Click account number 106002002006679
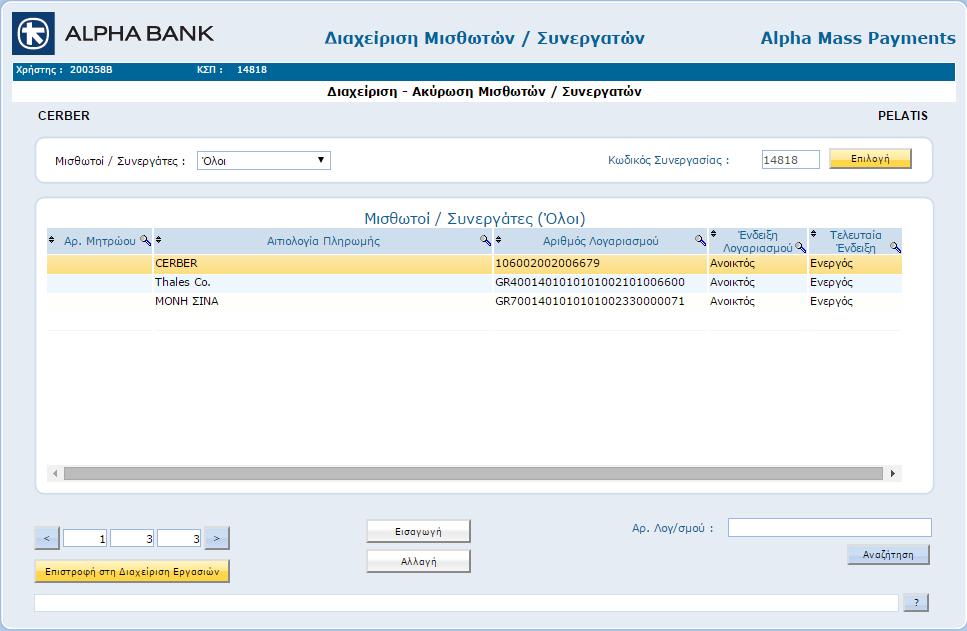 click(547, 263)
